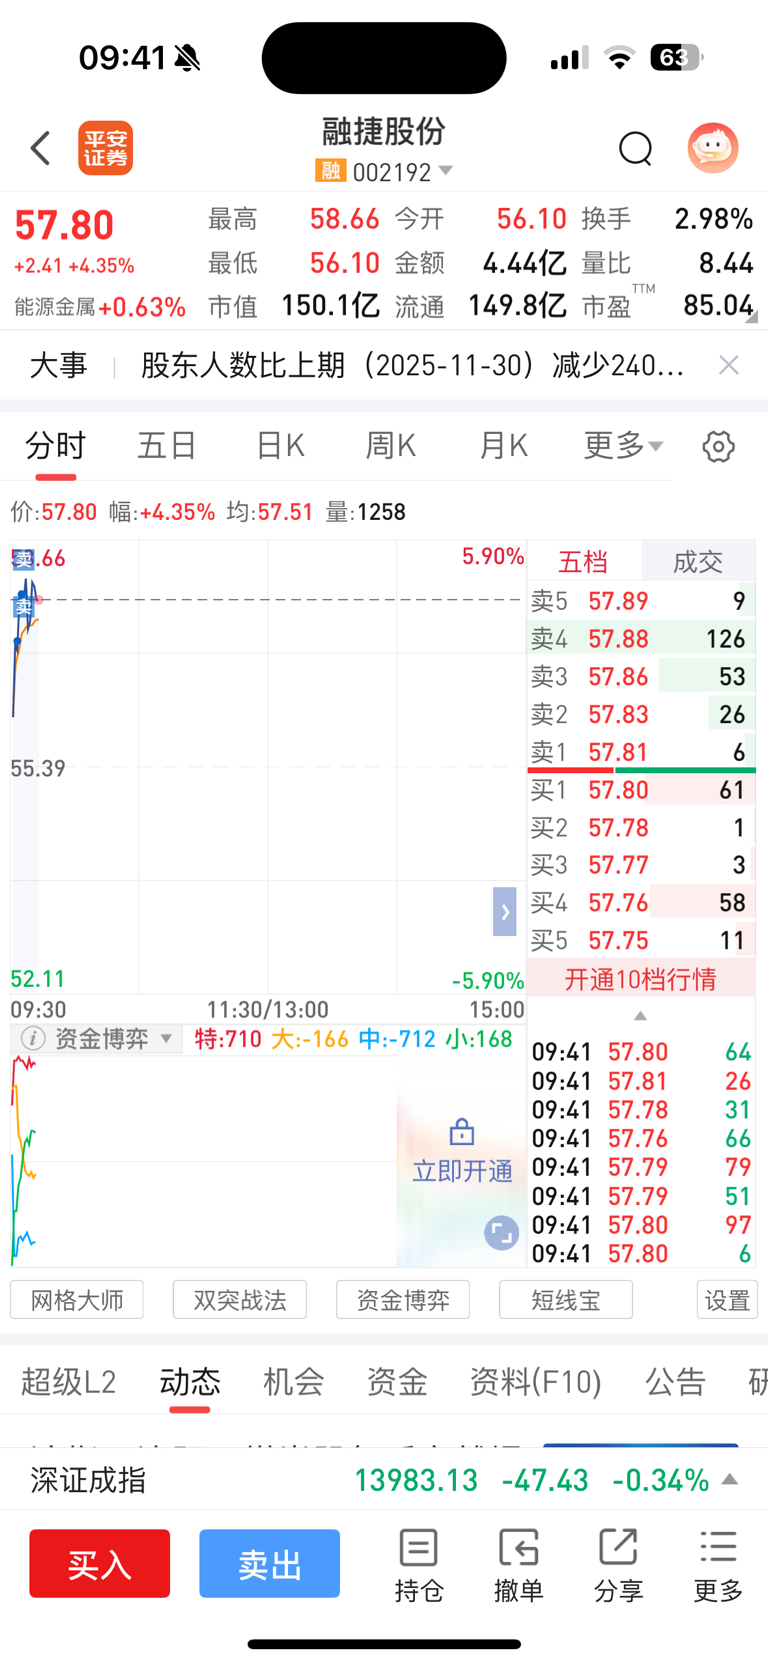This screenshot has width=769, height=1665.
Task: Switch to 日K chart tab
Action: point(280,446)
